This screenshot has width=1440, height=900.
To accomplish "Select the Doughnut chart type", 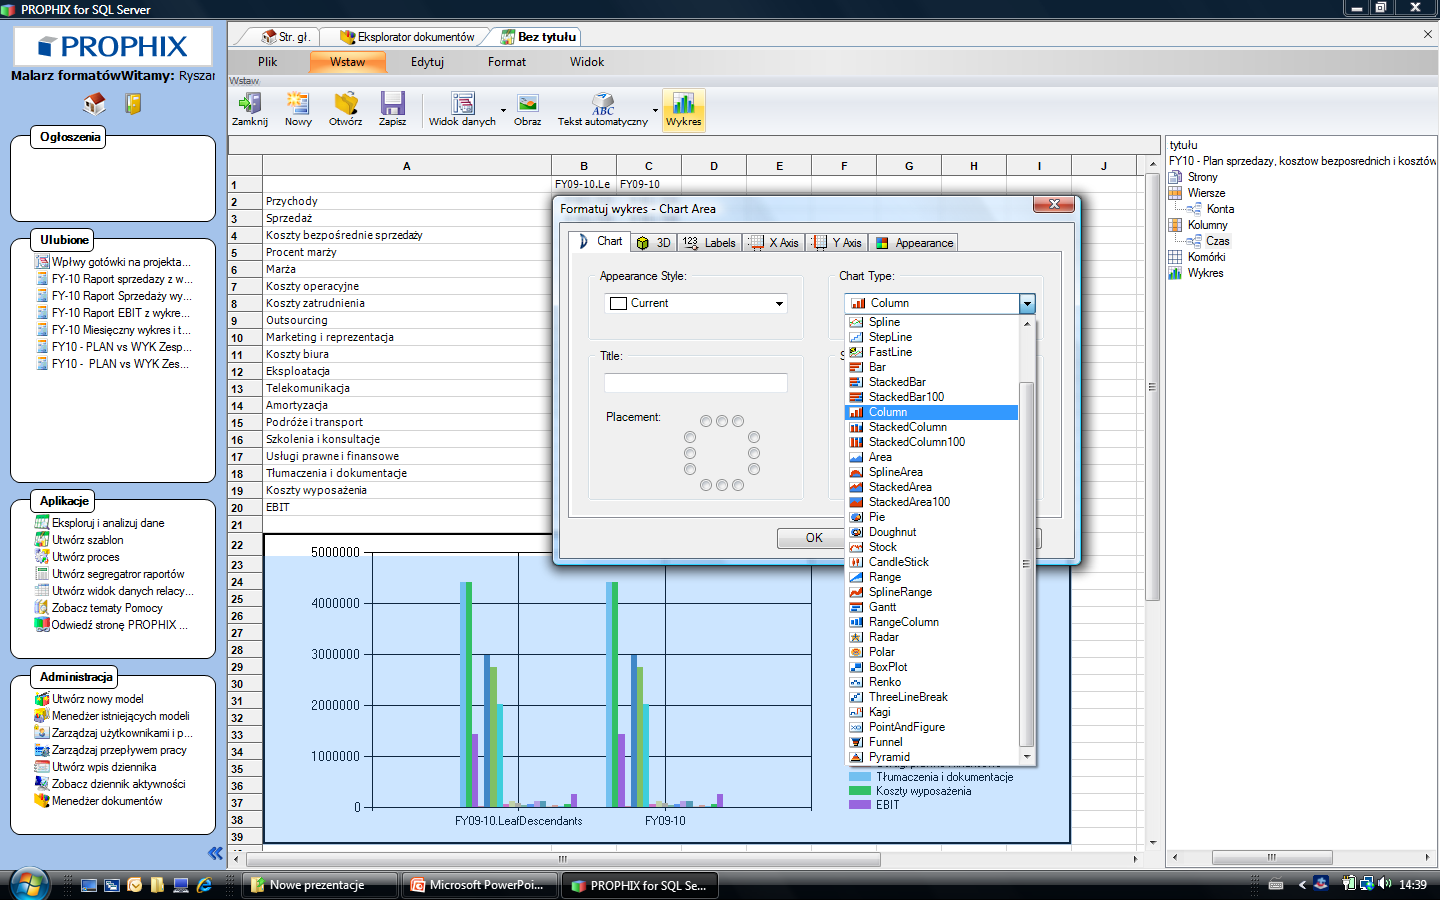I will coord(892,532).
